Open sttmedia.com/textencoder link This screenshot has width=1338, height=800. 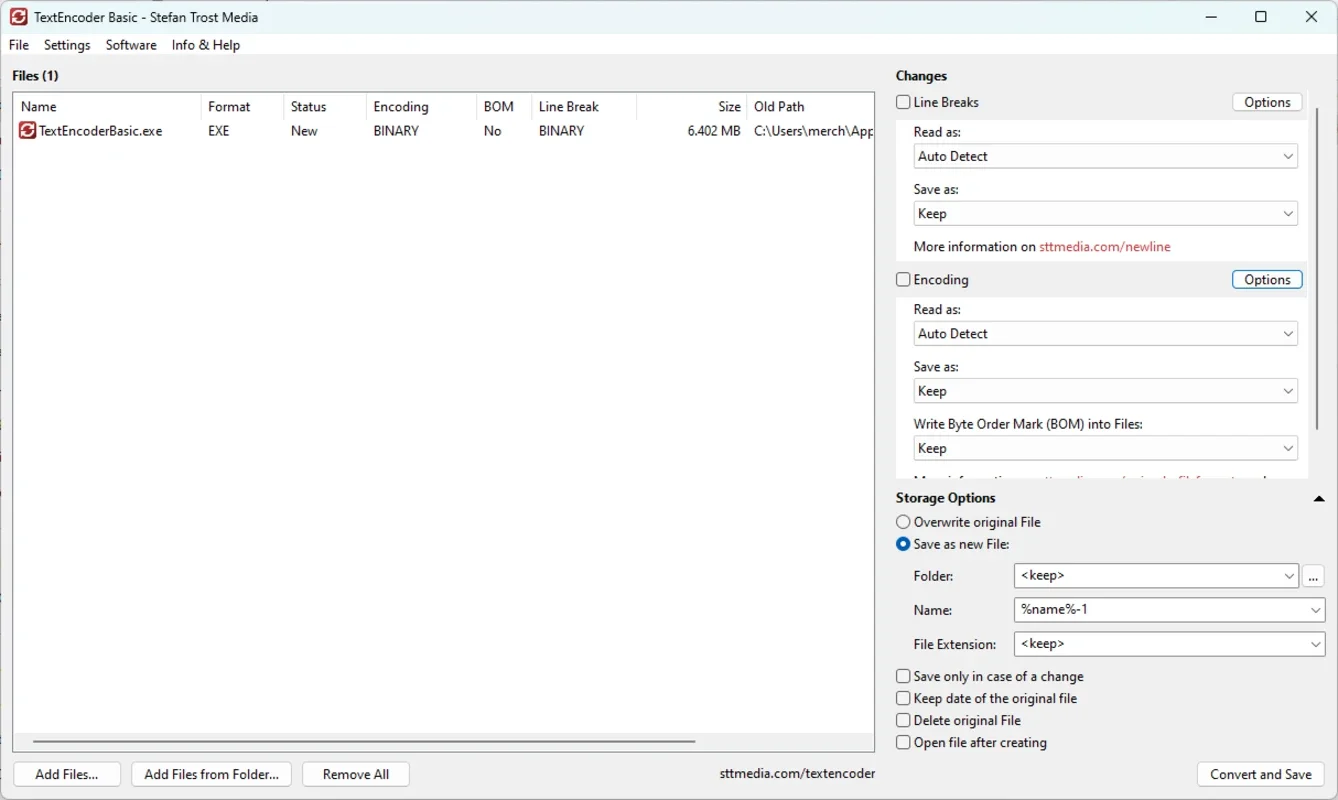(x=797, y=774)
